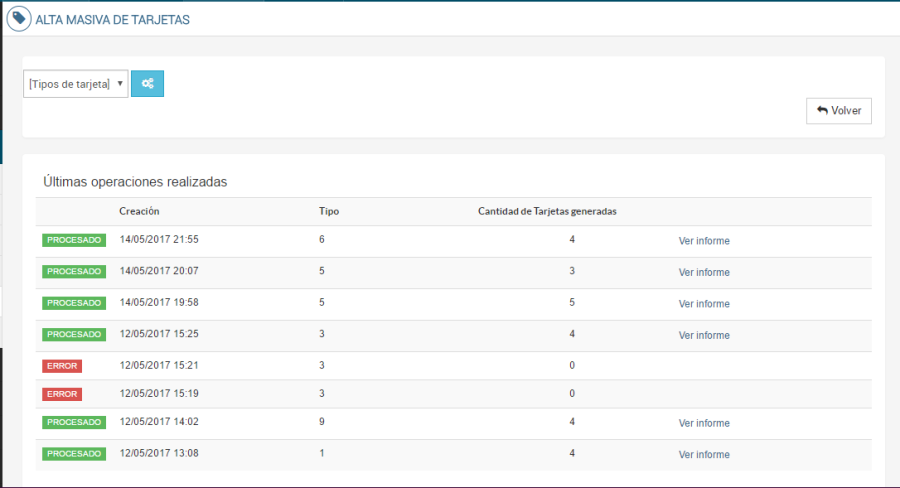Click PROCESADO badge of 14/05/2017 21:55 row
The image size is (900, 488).
(74, 241)
